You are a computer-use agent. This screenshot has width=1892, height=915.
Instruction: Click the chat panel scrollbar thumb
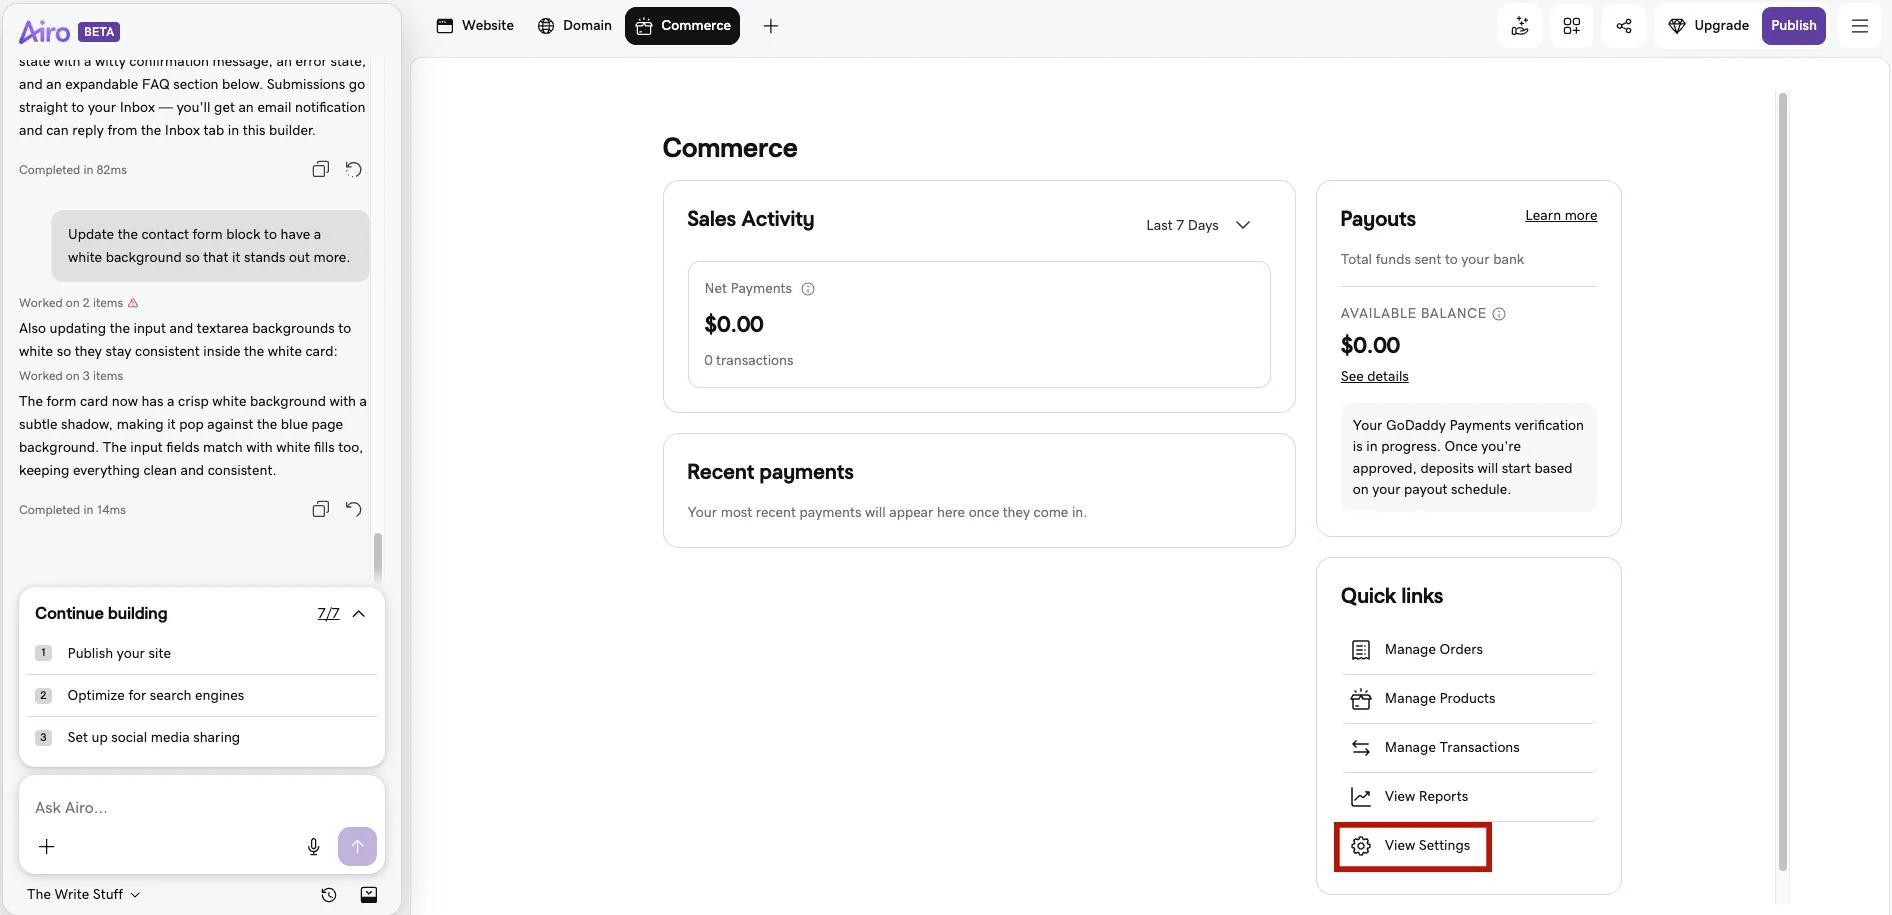[378, 558]
